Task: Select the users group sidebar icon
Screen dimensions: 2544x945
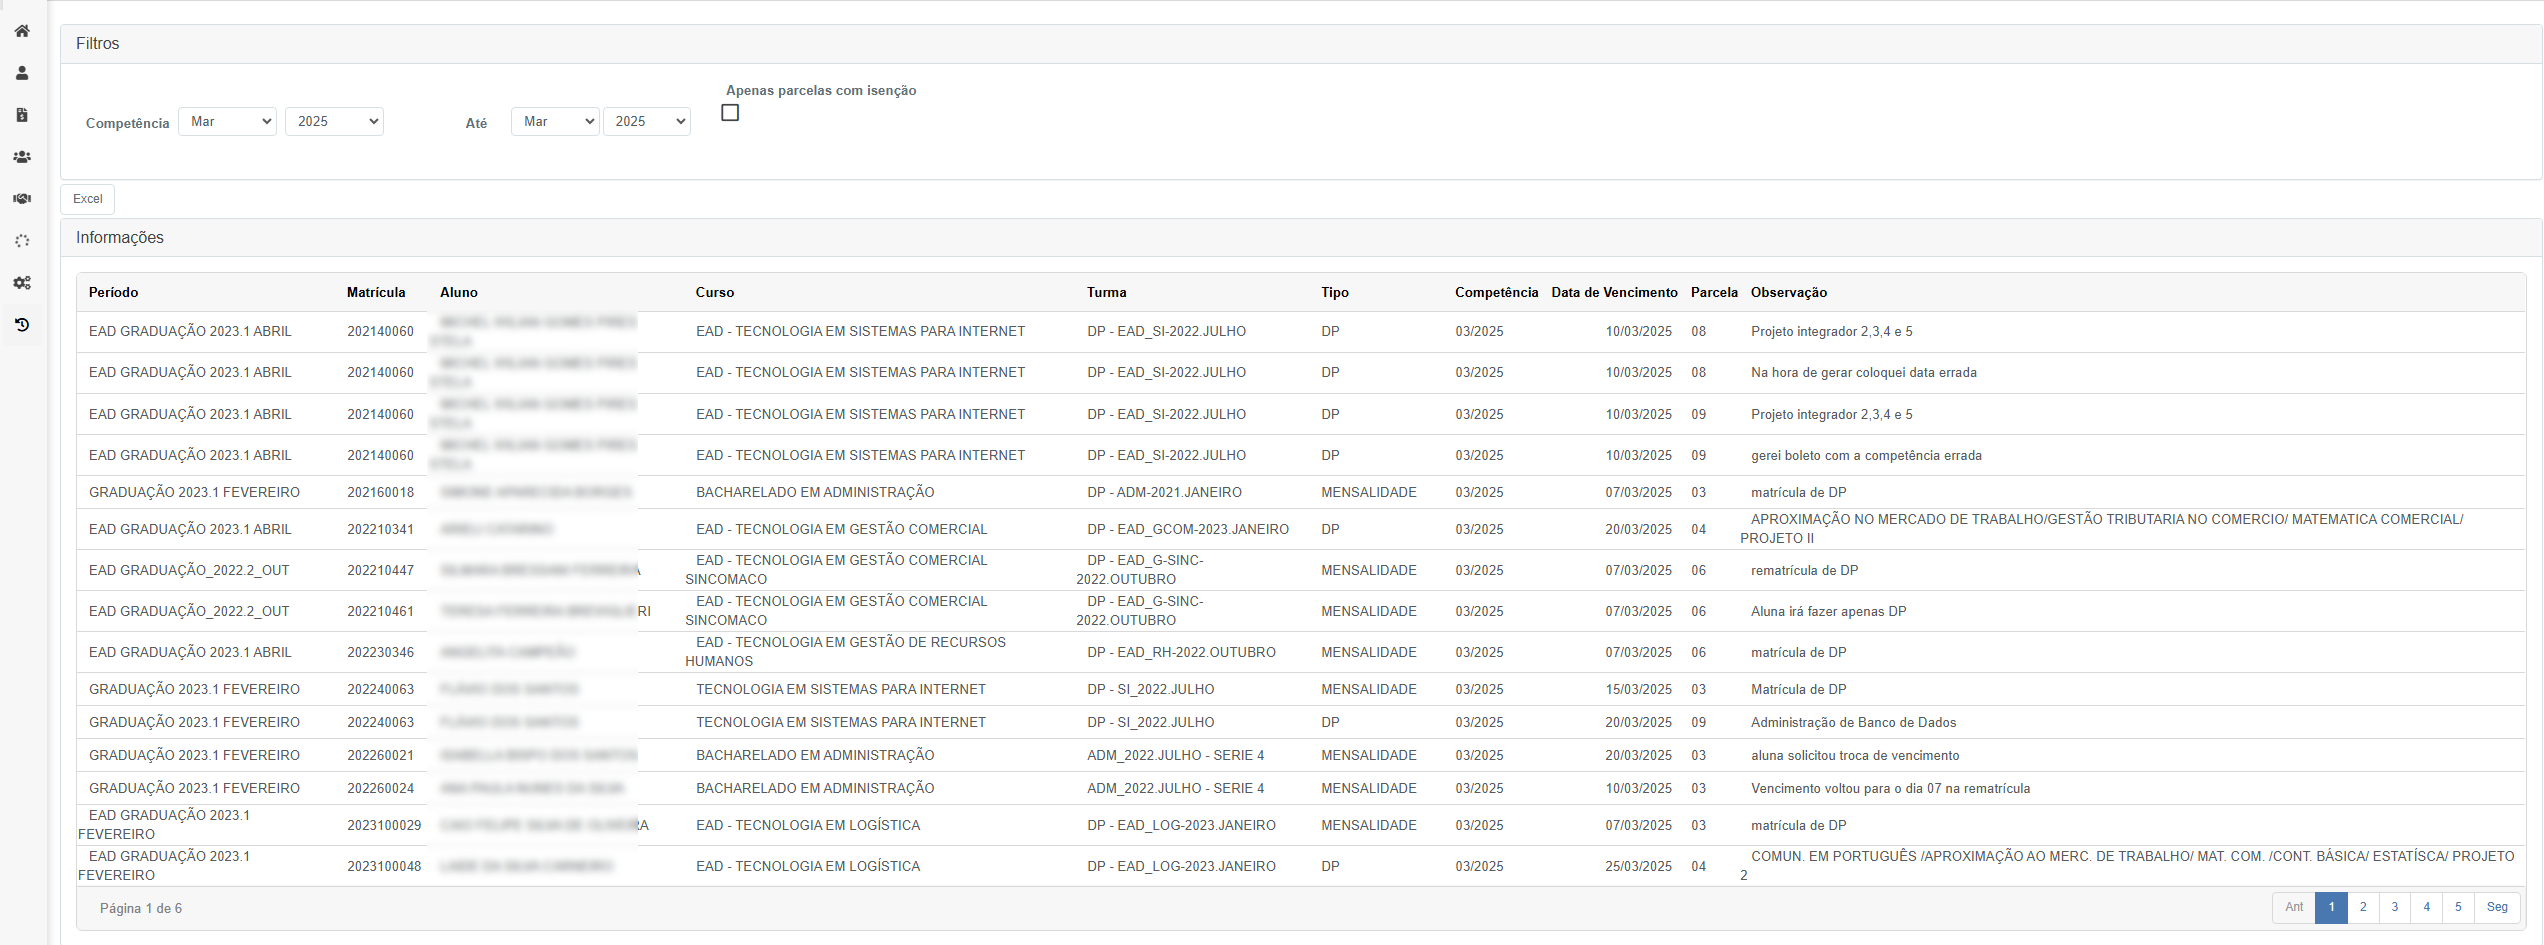Action: coord(22,157)
